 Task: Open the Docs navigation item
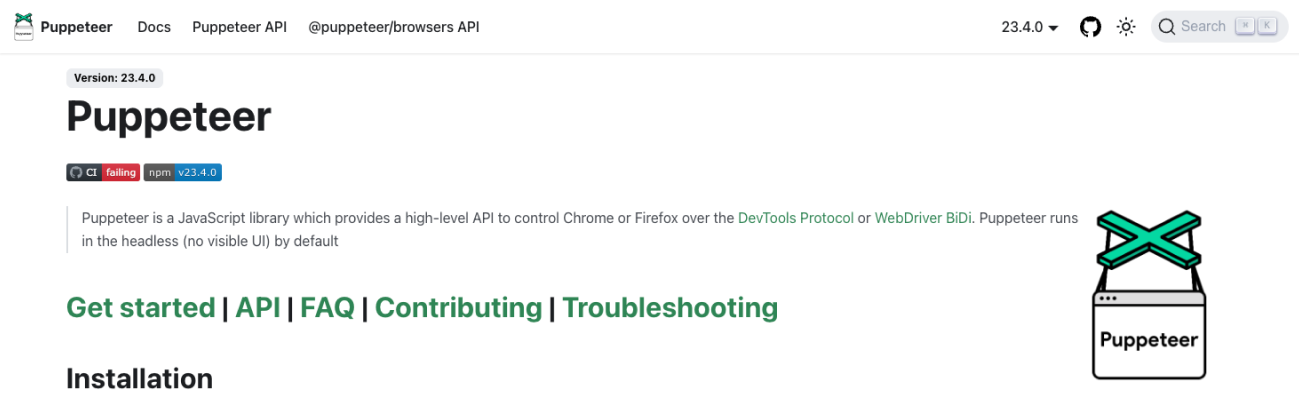154,27
